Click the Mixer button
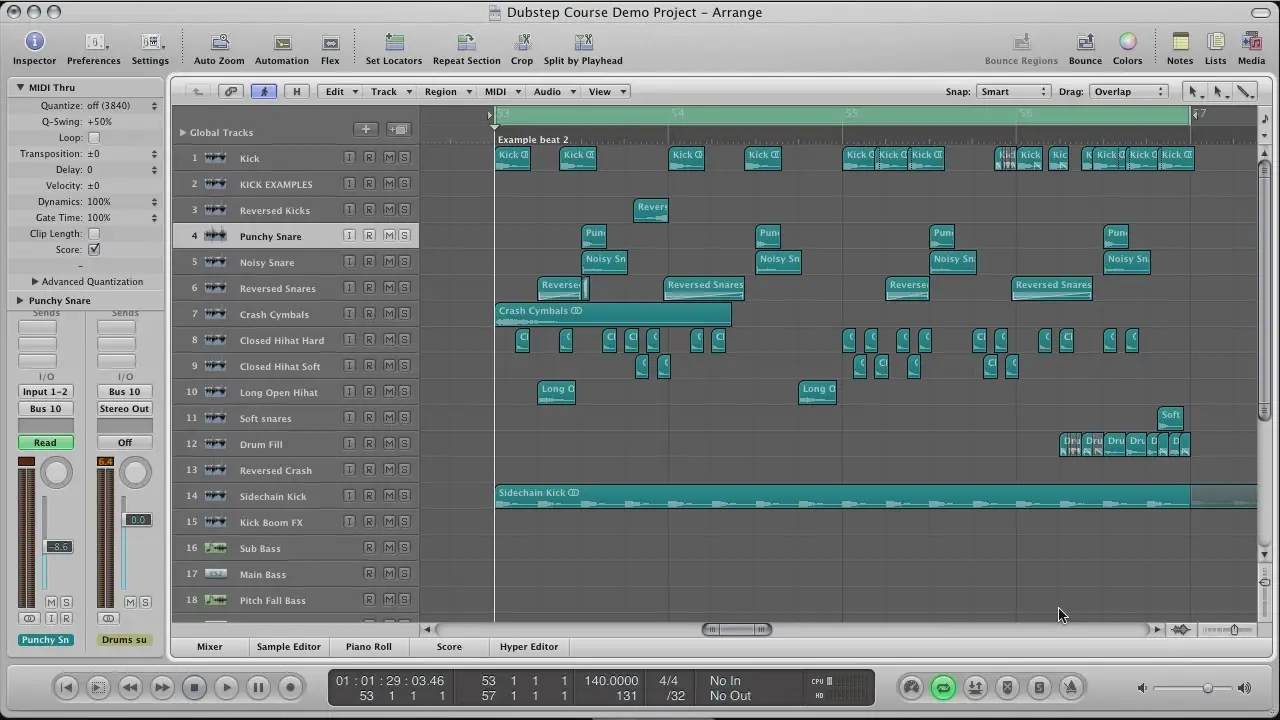 pos(209,647)
